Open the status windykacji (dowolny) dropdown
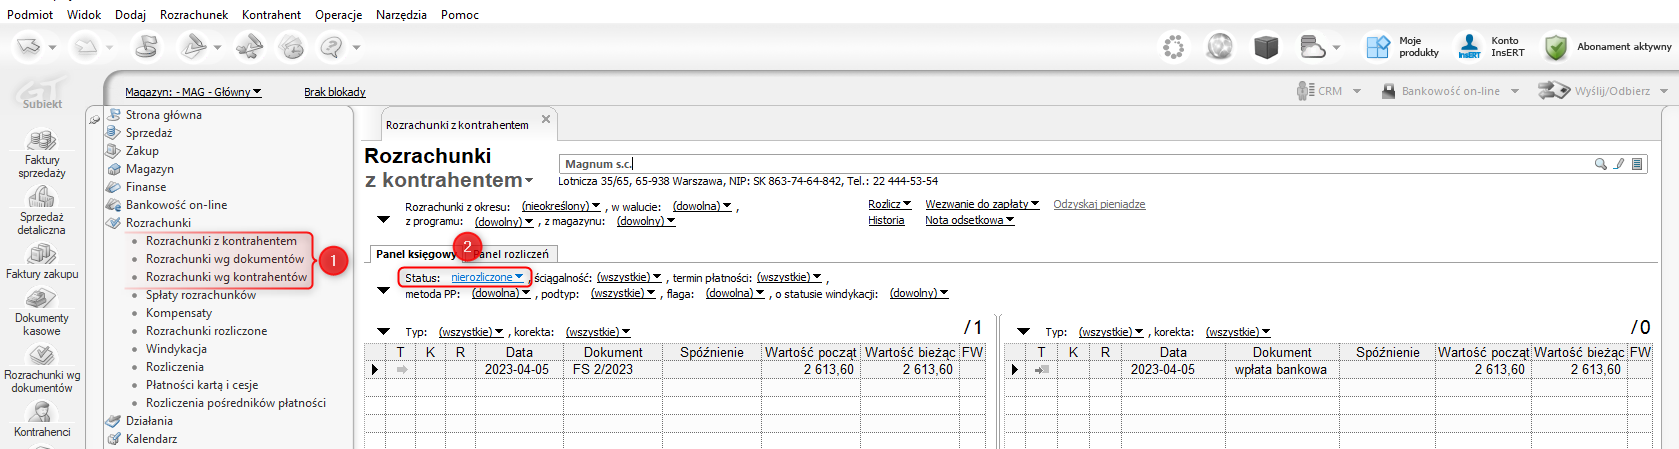The width and height of the screenshot is (1679, 449). coord(919,293)
